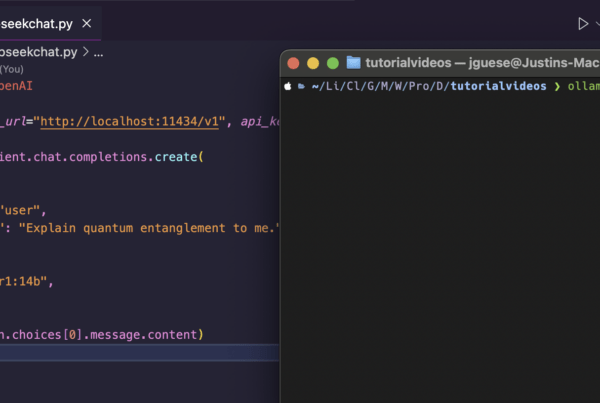Screen dimensions: 600x403
Task: Click the small folder icon in prompt
Action: (302, 86)
